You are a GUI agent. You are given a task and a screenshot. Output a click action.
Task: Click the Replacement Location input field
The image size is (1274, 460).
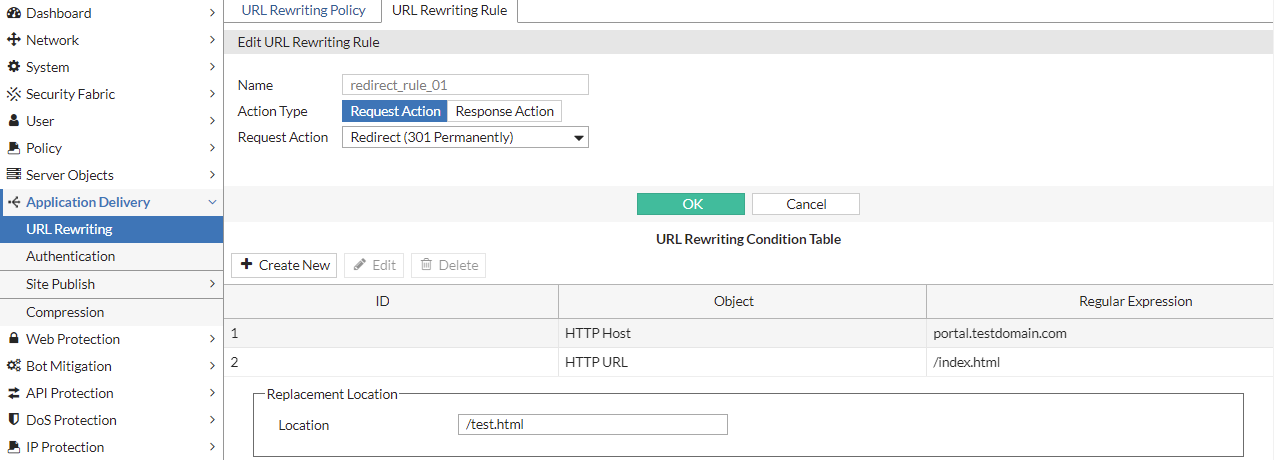(x=592, y=424)
